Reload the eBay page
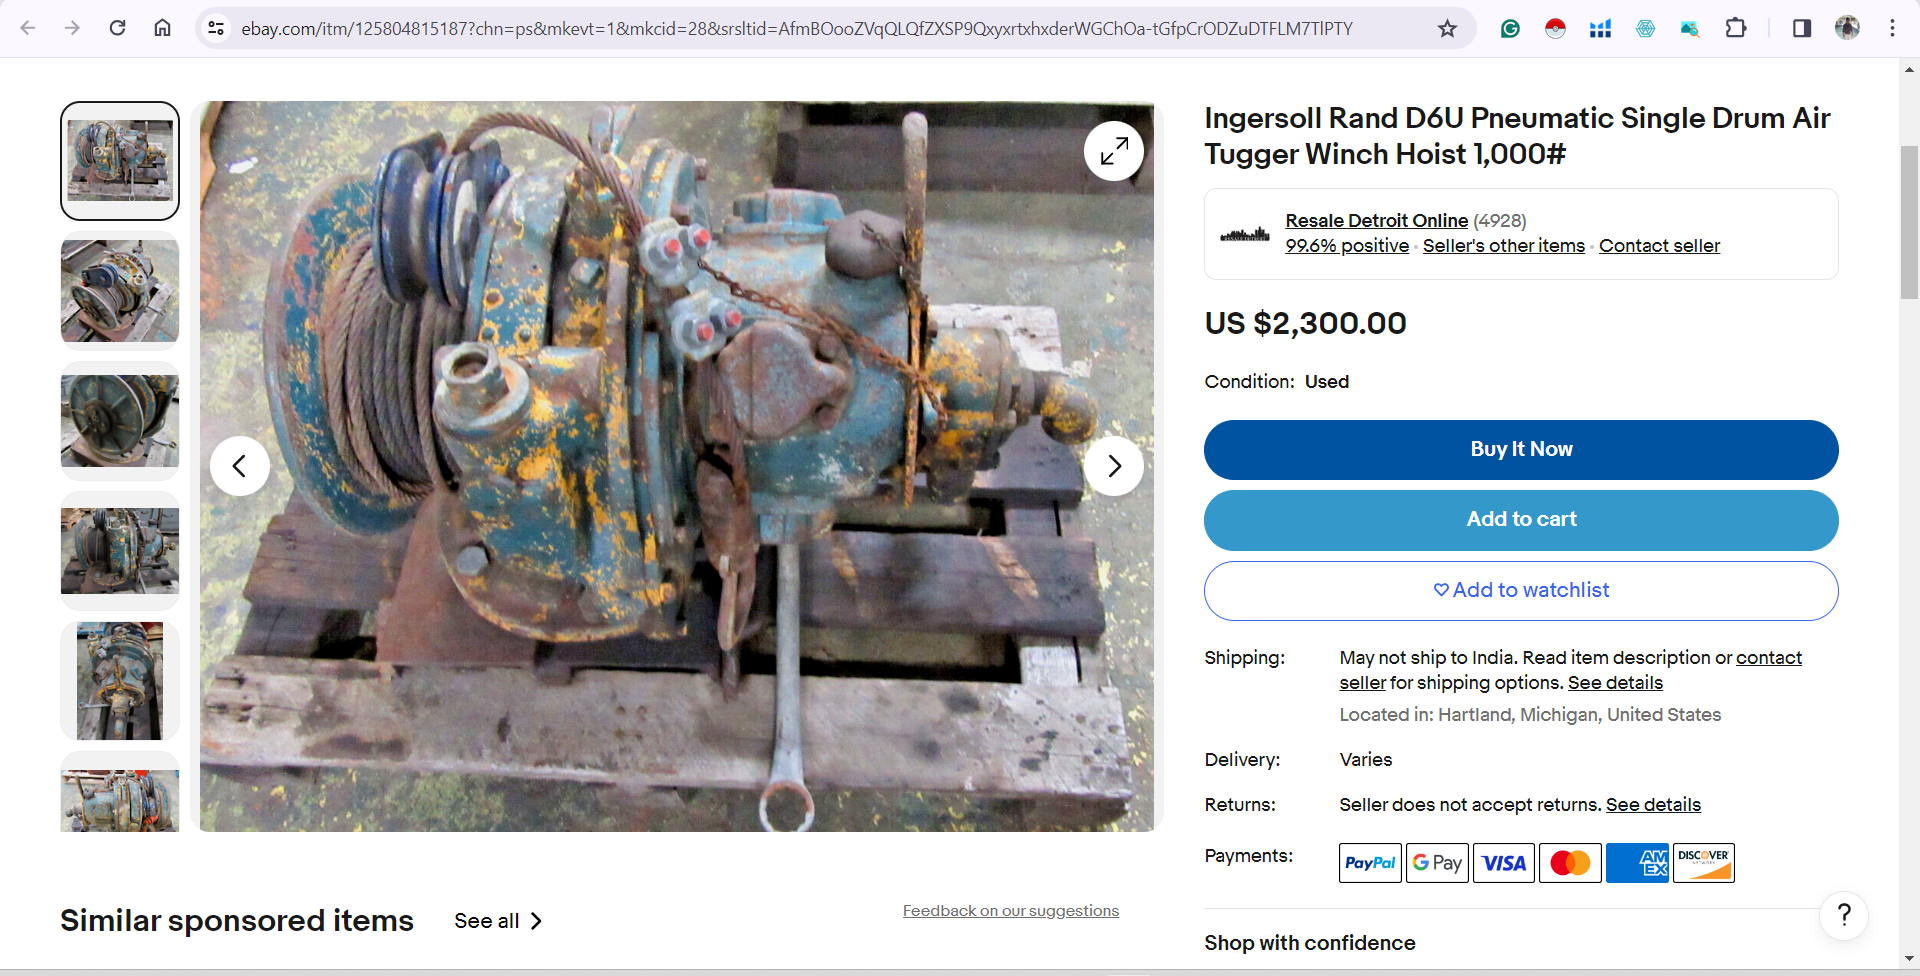The width and height of the screenshot is (1920, 976). click(x=117, y=28)
